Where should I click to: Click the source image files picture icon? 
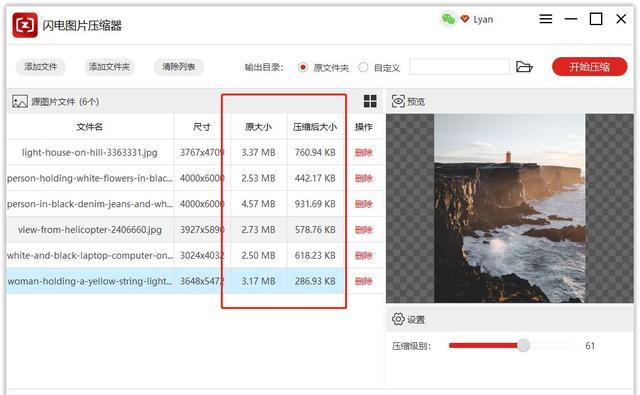[20, 101]
